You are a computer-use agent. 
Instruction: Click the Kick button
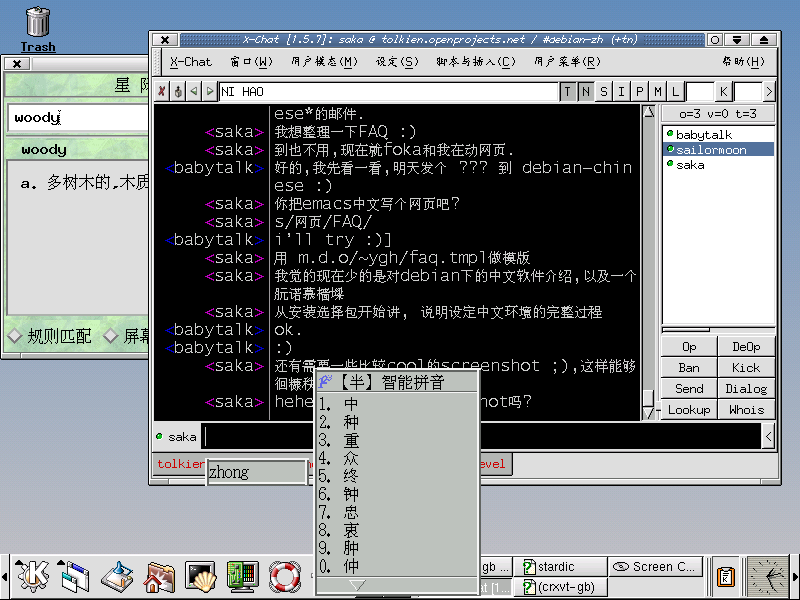coord(746,368)
